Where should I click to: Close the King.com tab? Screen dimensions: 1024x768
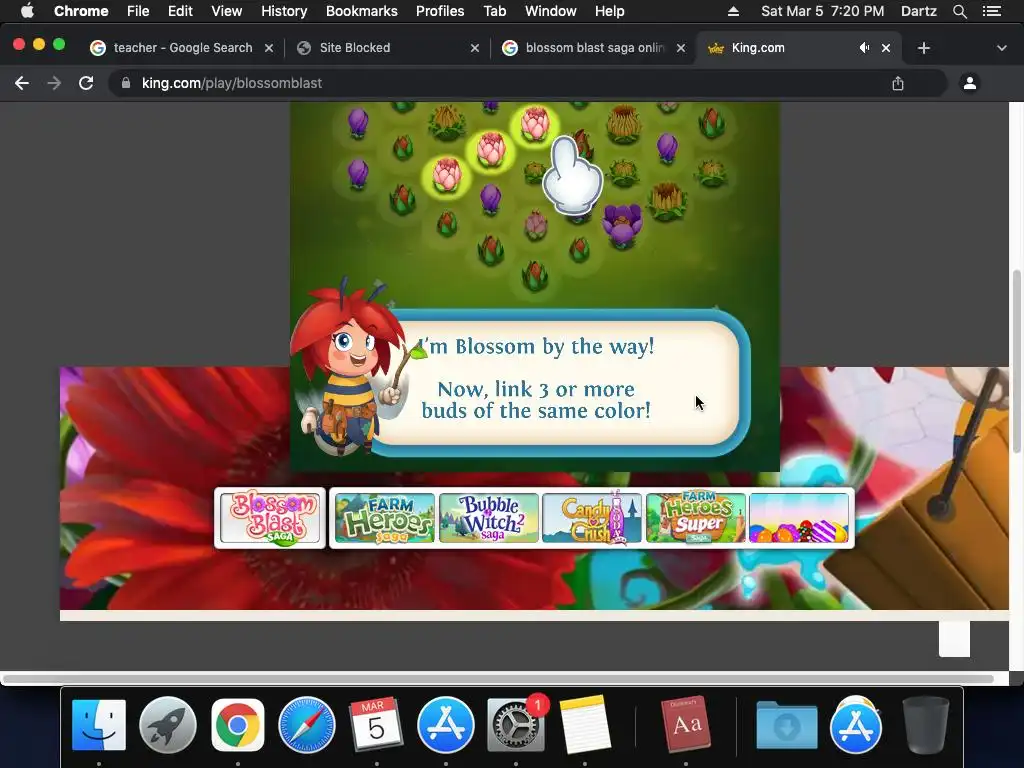click(886, 48)
